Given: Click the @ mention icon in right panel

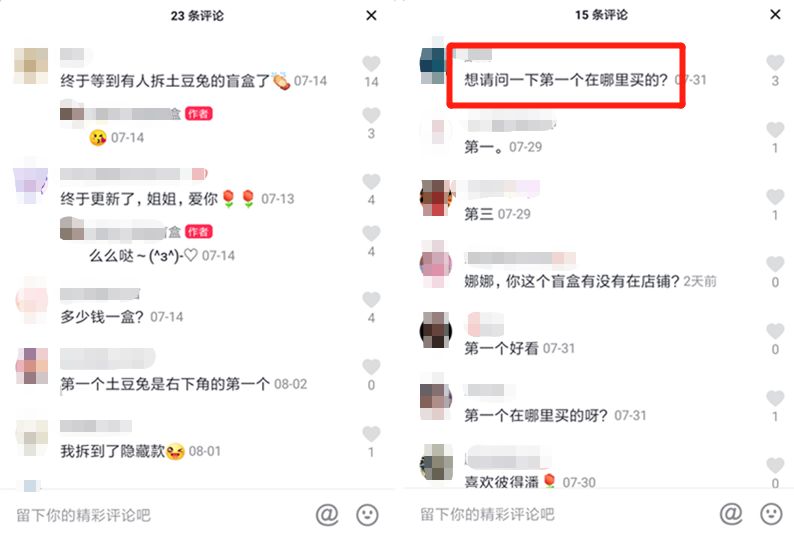Looking at the screenshot, I should [x=731, y=514].
